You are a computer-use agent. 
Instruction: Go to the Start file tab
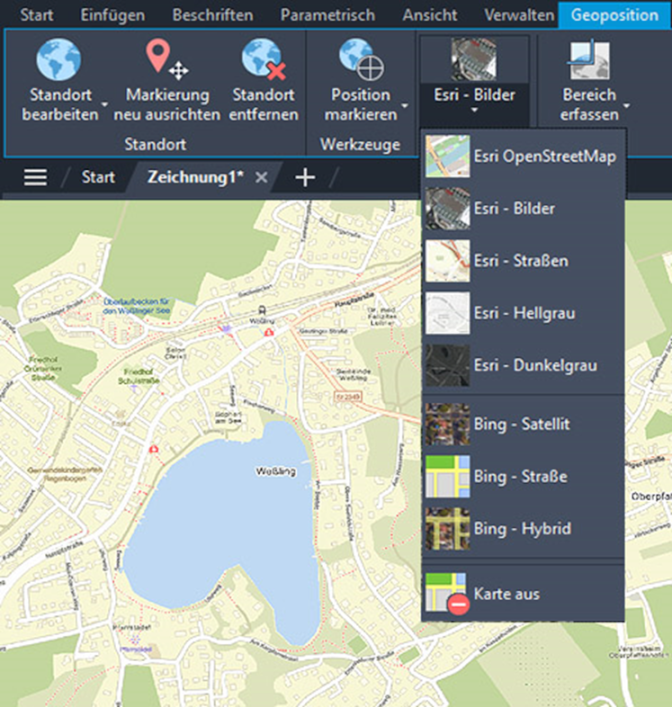click(x=98, y=177)
